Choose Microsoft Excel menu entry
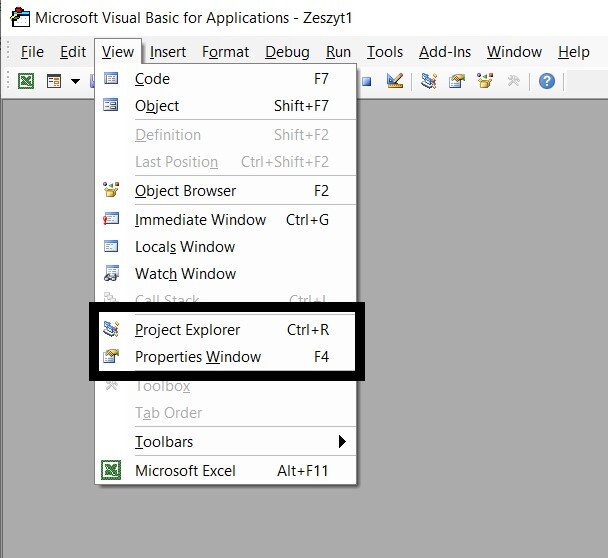The height and width of the screenshot is (558, 608). pyautogui.click(x=226, y=471)
